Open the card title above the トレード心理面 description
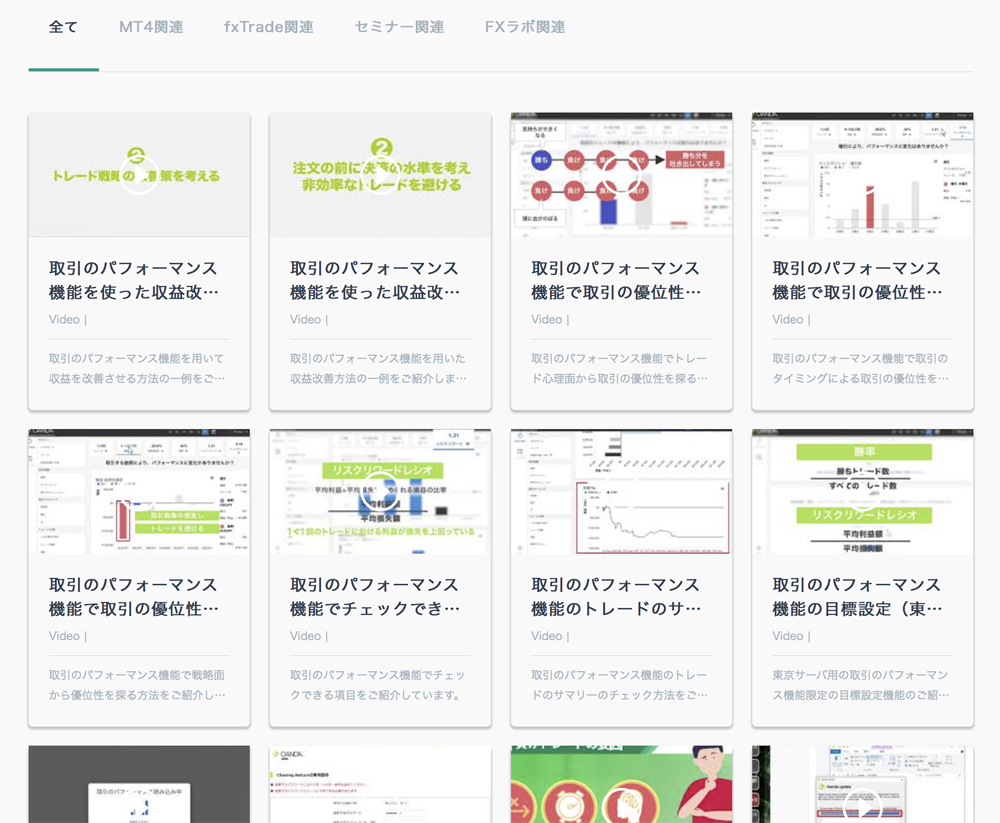This screenshot has width=1000, height=823. point(616,280)
